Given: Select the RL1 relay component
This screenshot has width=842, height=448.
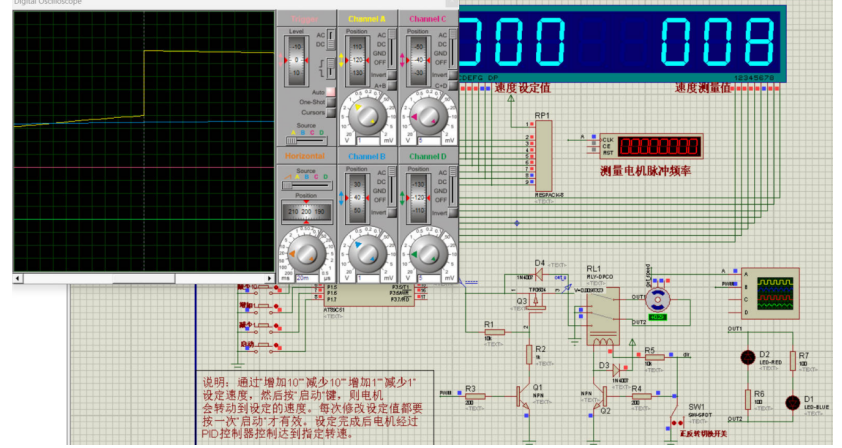Looking at the screenshot, I should (603, 317).
